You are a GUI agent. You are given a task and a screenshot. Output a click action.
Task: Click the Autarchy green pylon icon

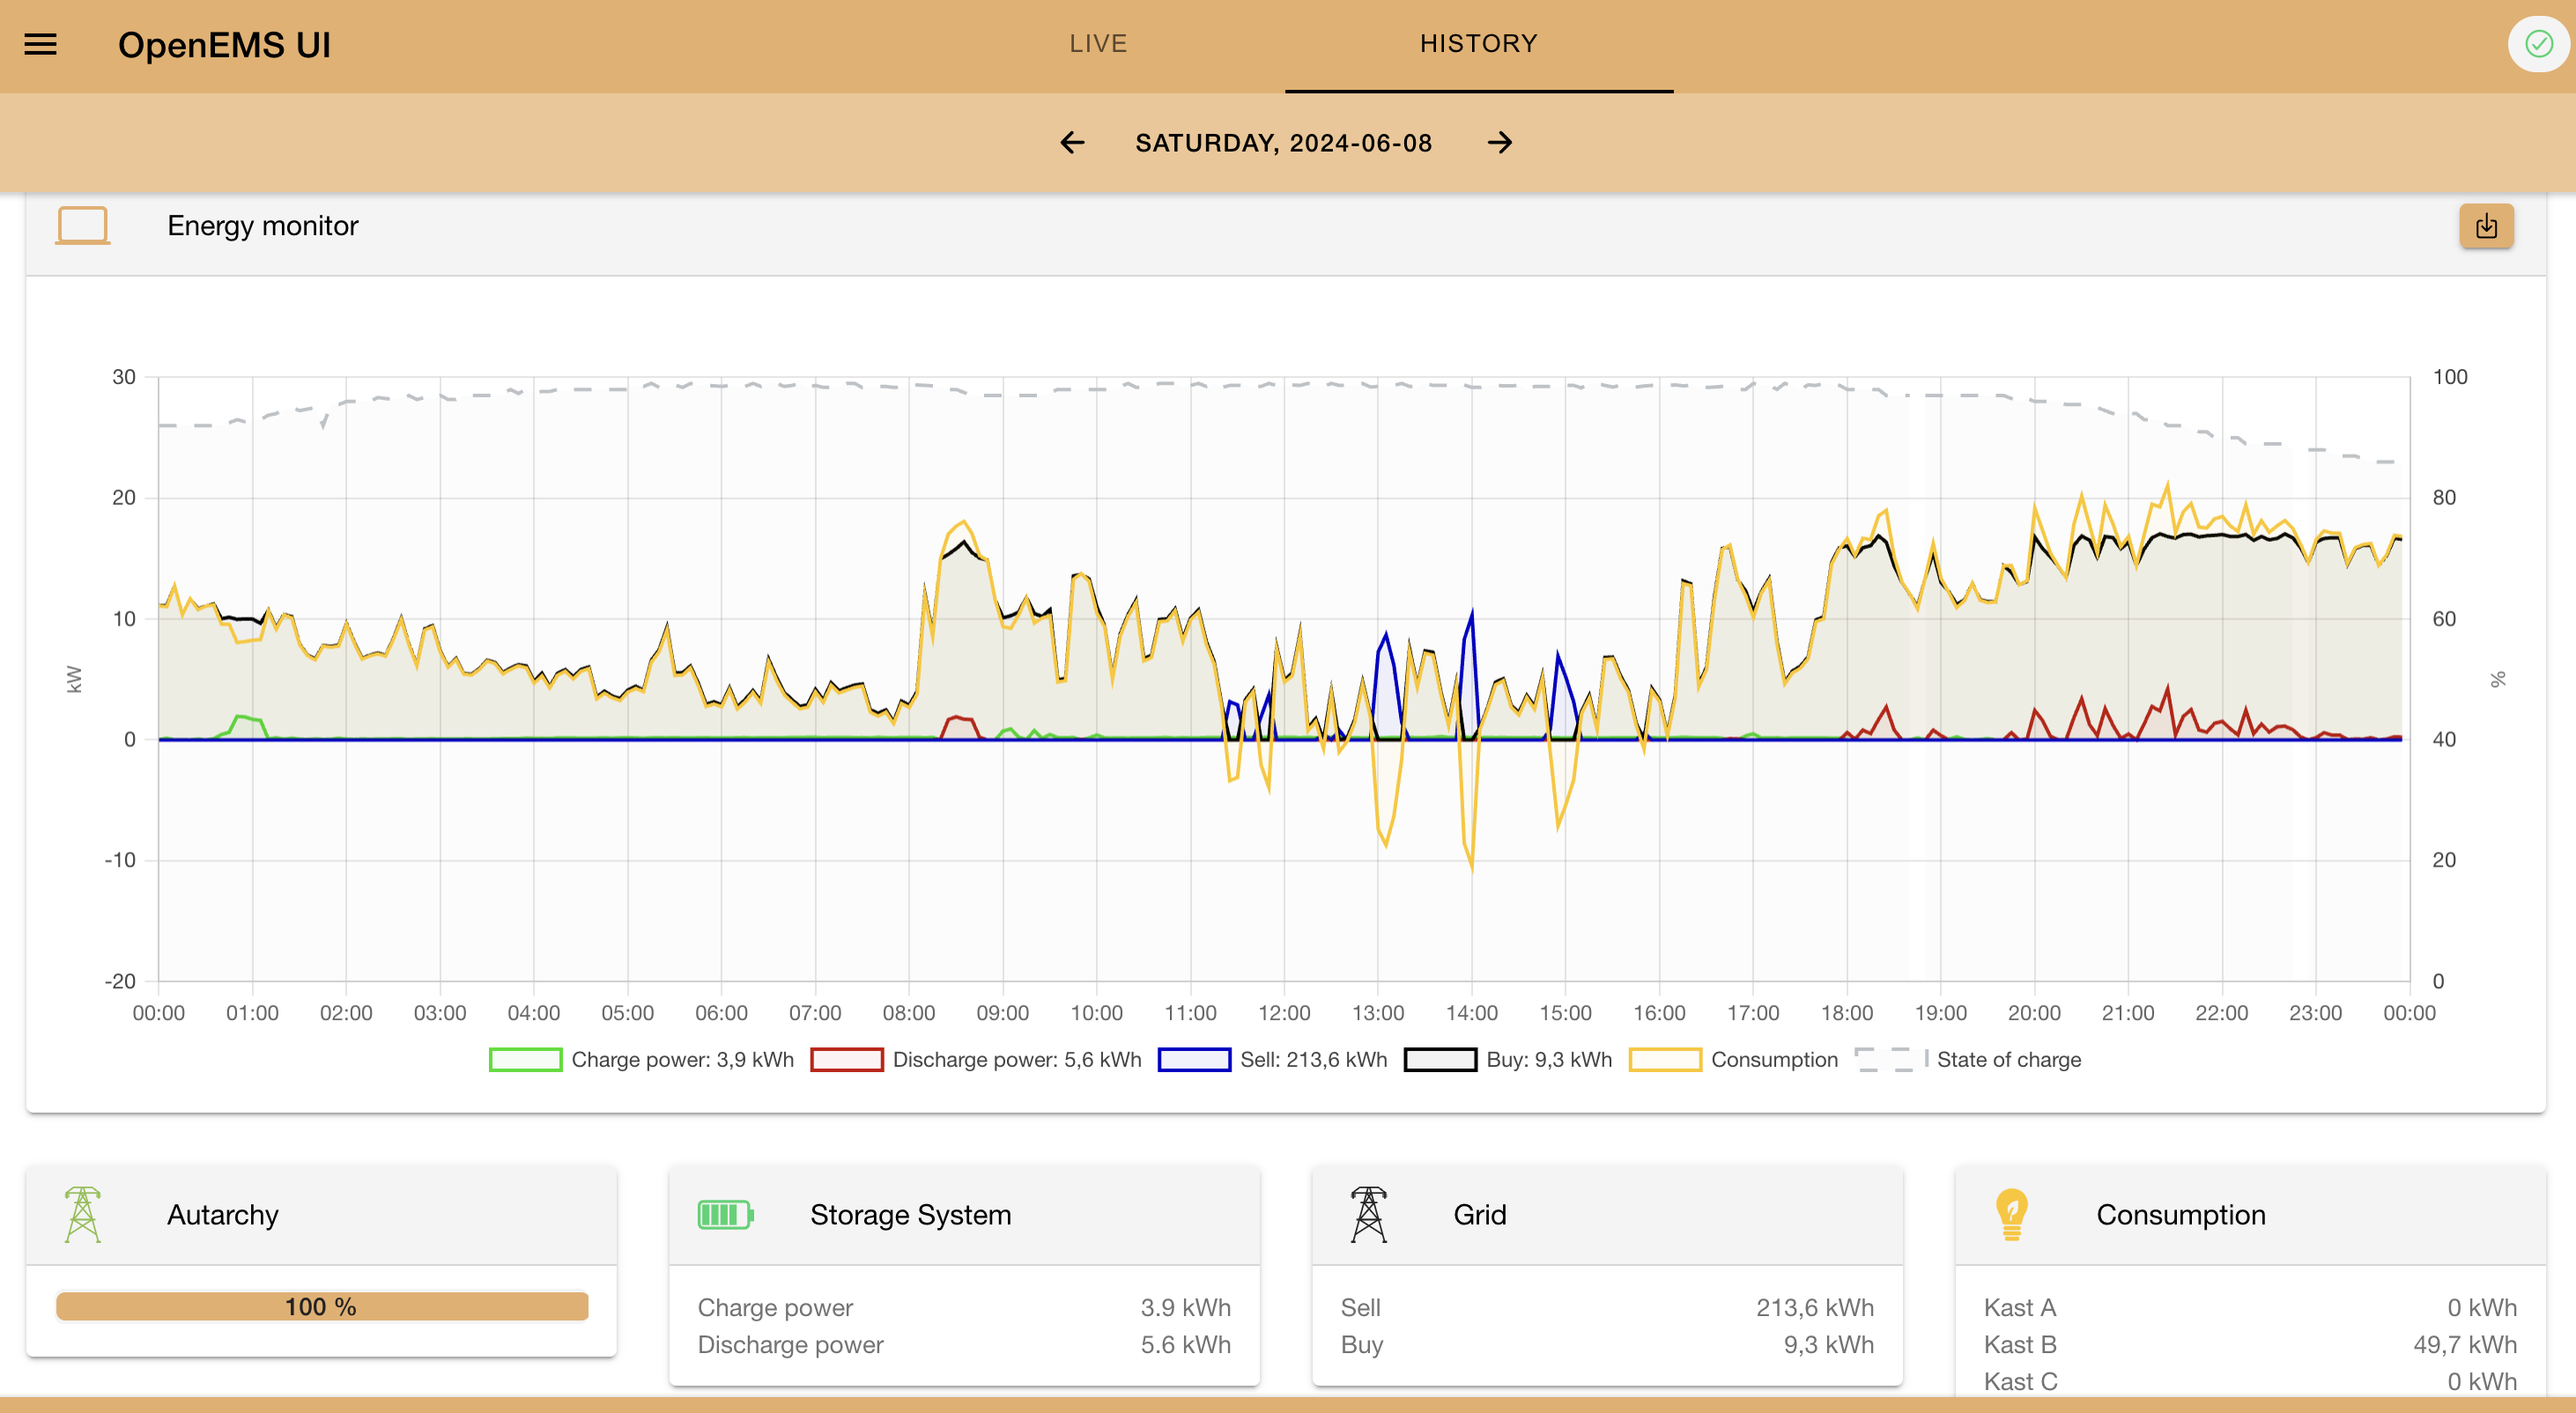(x=82, y=1214)
